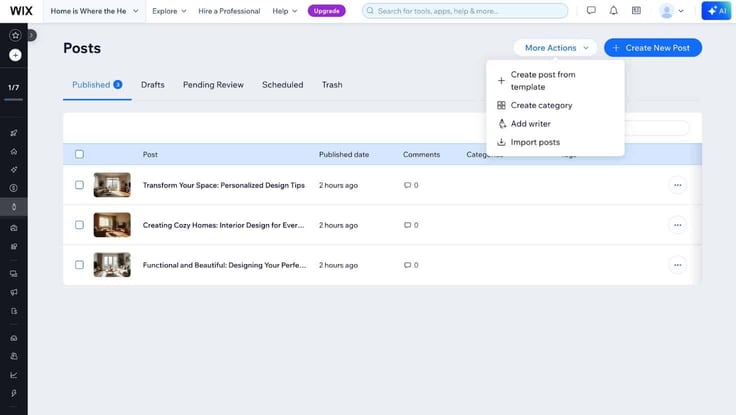736x415 pixels.
Task: Click the white plus button in sidebar
Action: pos(15,55)
